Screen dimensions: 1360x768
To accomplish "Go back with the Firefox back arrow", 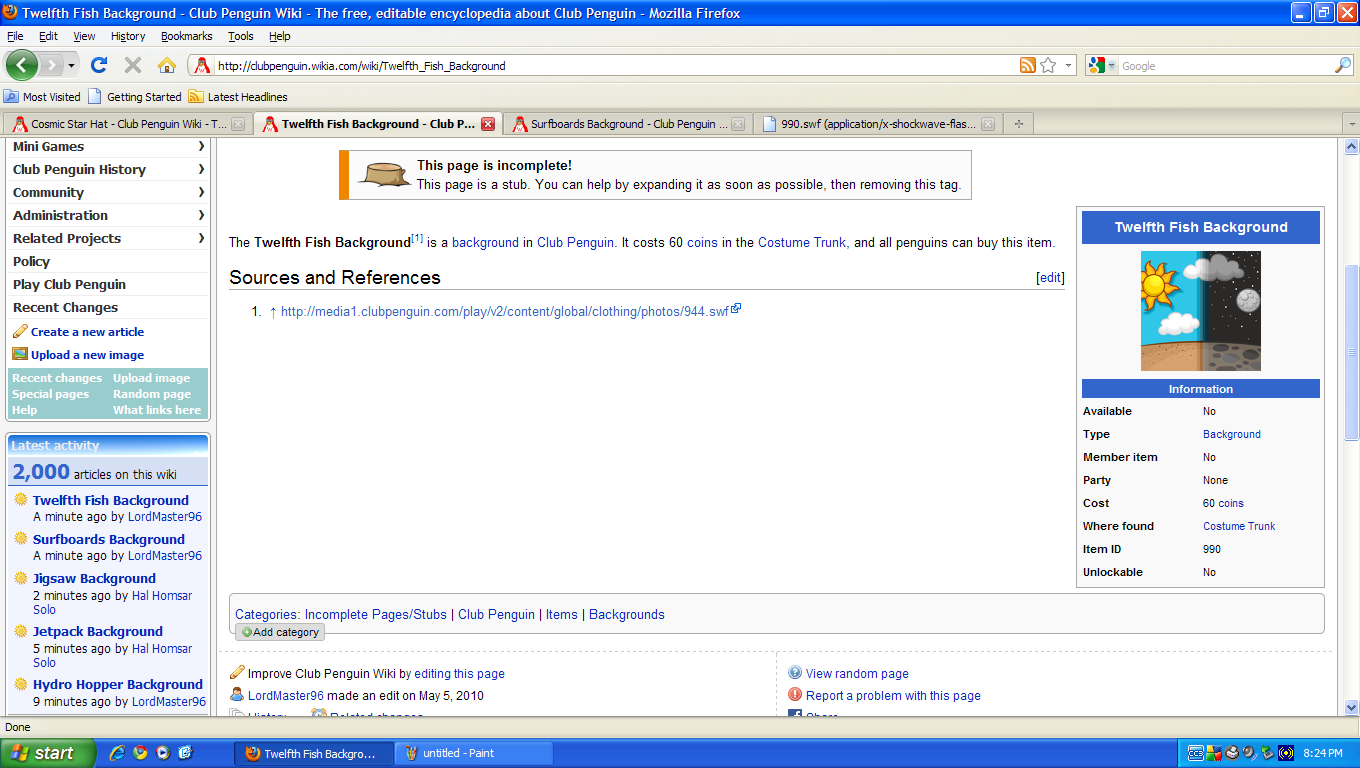I will [x=22, y=65].
